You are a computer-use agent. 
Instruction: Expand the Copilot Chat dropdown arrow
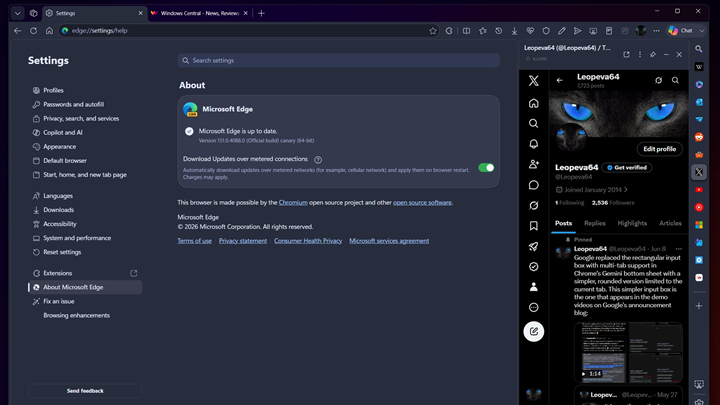702,31
